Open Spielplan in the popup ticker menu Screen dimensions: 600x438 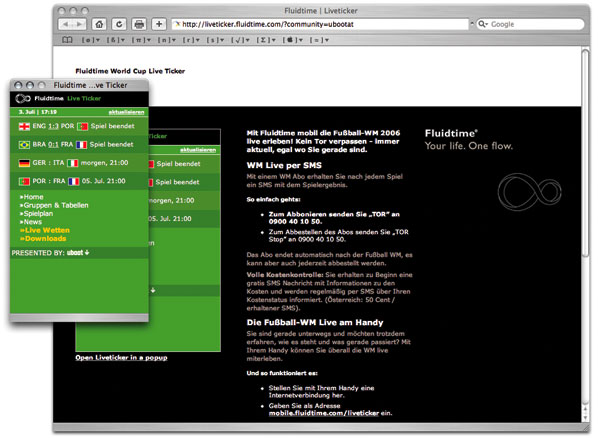tap(36, 214)
